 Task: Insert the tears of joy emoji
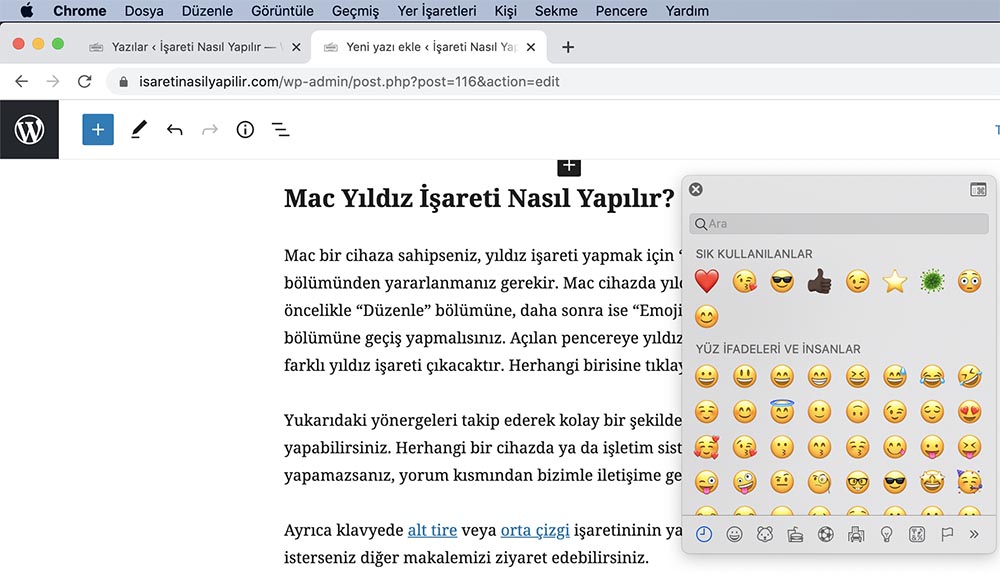(x=932, y=376)
